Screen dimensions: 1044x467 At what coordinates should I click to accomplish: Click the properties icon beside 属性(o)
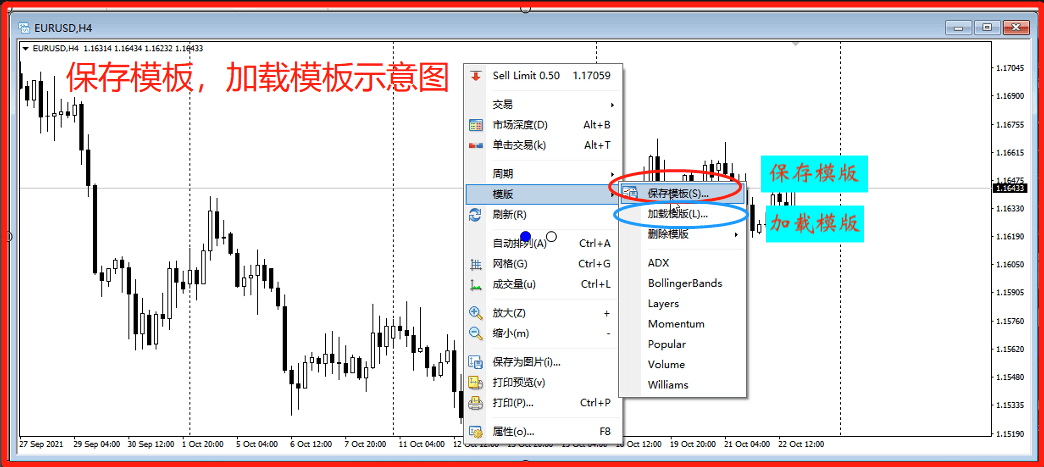click(475, 432)
